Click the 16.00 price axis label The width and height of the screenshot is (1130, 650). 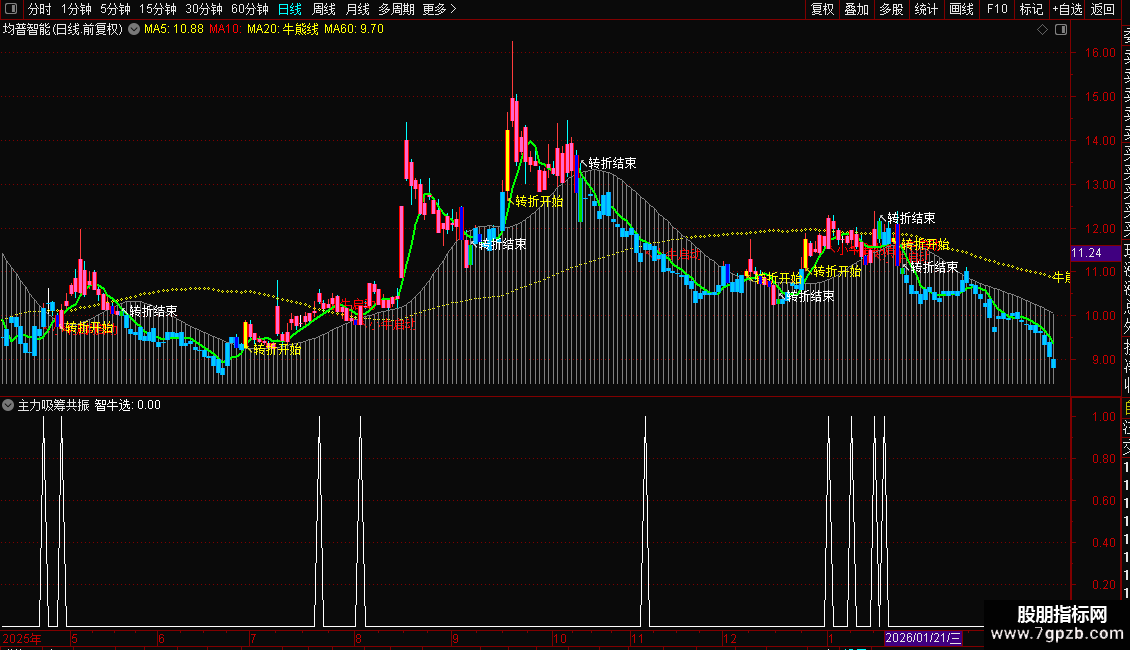point(1100,53)
